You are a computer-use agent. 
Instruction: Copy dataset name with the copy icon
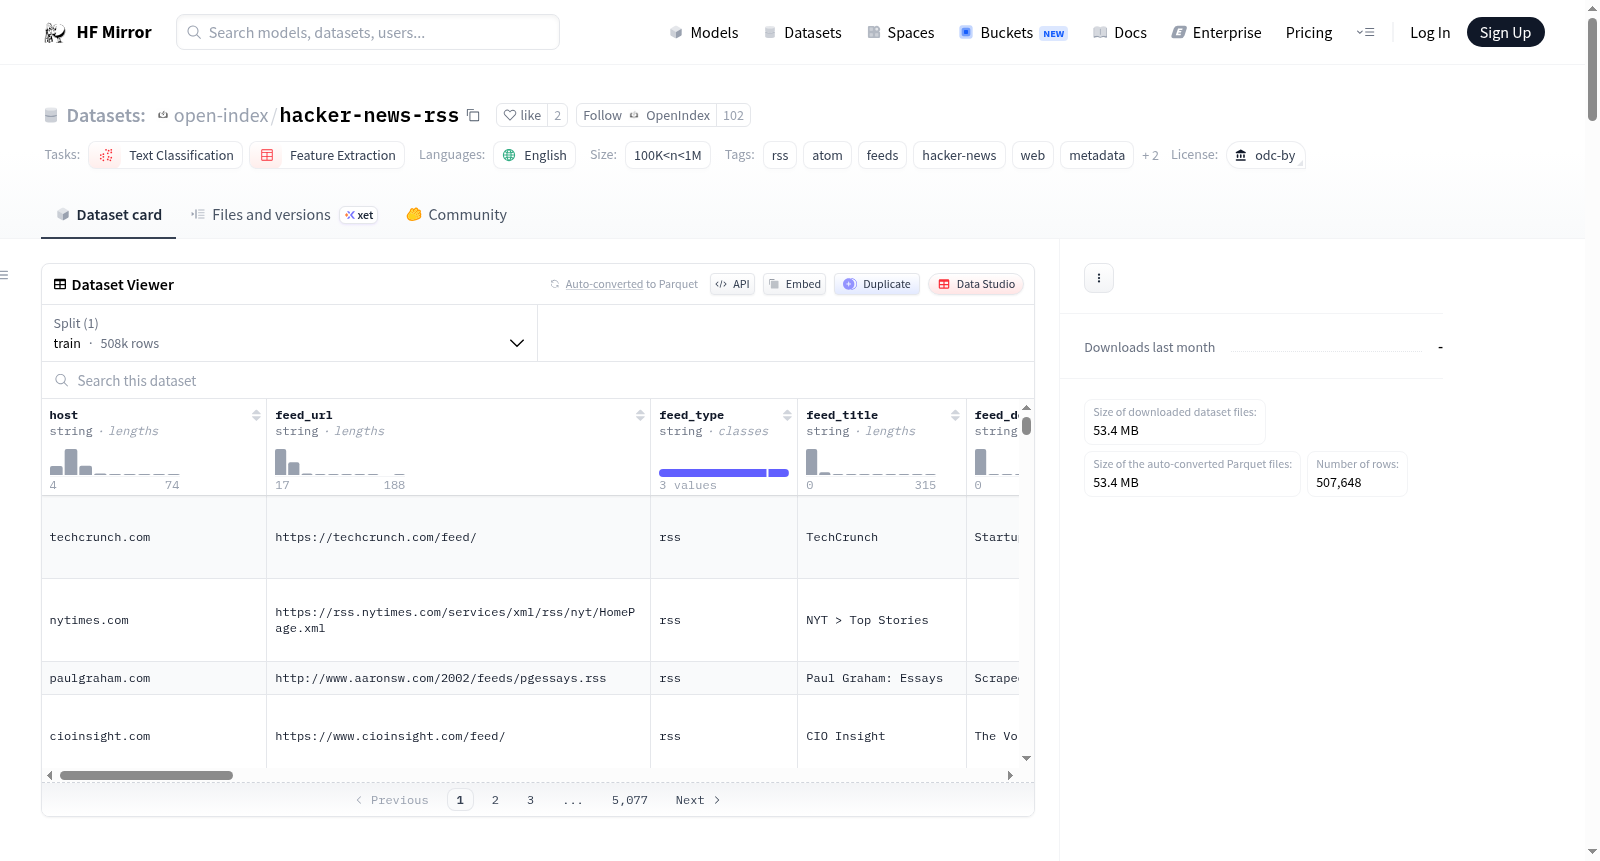tap(474, 116)
